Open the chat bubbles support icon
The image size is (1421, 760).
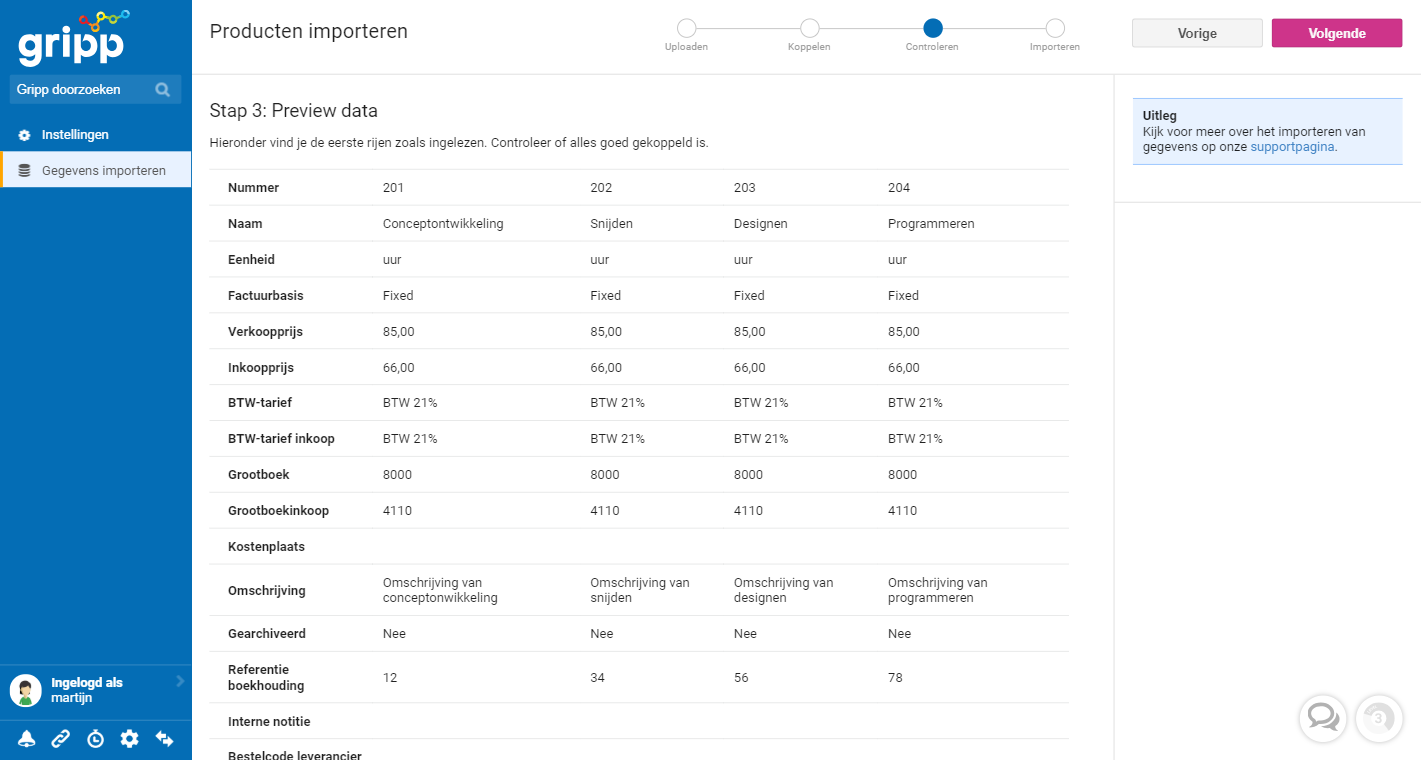click(1322, 718)
